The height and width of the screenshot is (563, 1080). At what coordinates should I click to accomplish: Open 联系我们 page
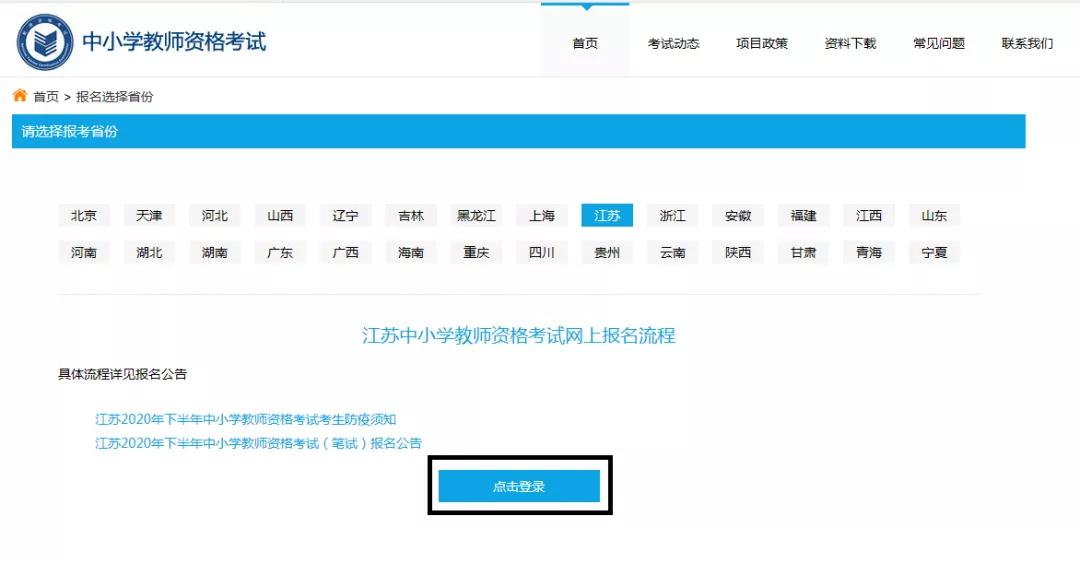[1027, 43]
